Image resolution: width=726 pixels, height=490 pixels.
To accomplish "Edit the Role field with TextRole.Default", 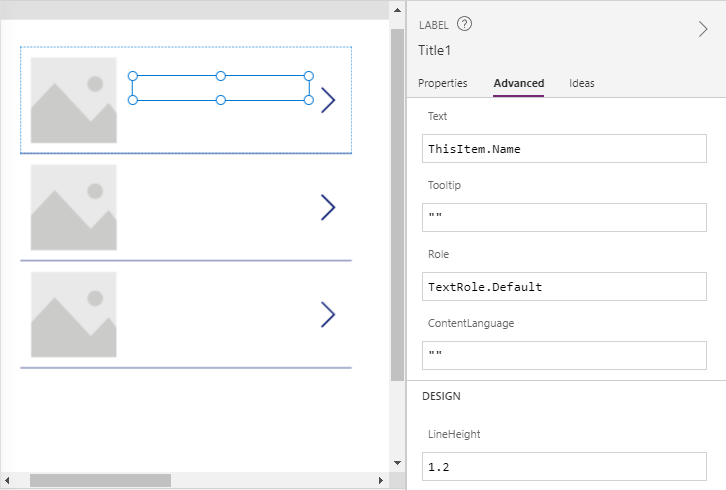I will pyautogui.click(x=564, y=287).
